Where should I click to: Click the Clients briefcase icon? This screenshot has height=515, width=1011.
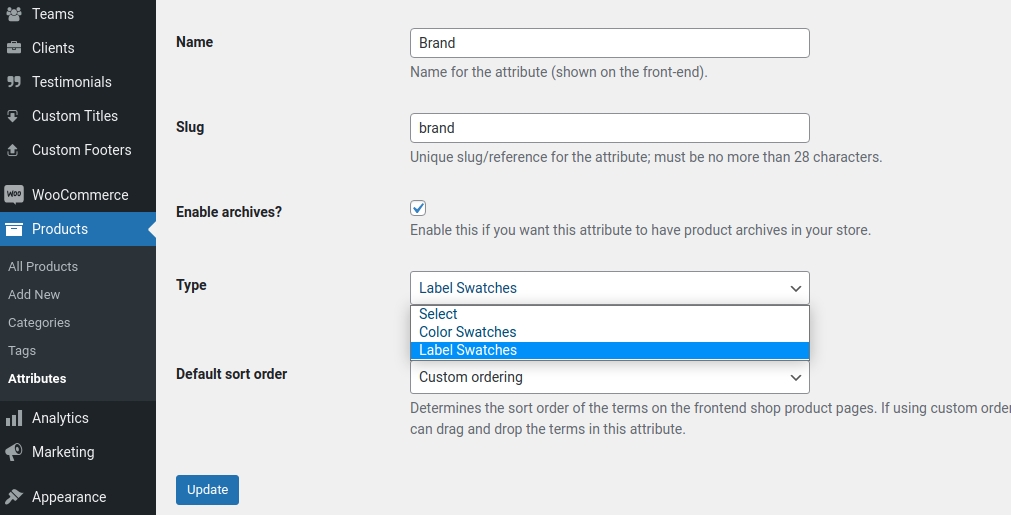click(x=14, y=48)
